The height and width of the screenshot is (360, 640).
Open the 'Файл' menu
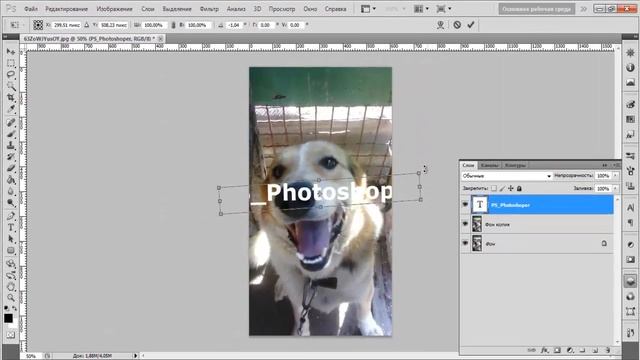point(31,9)
